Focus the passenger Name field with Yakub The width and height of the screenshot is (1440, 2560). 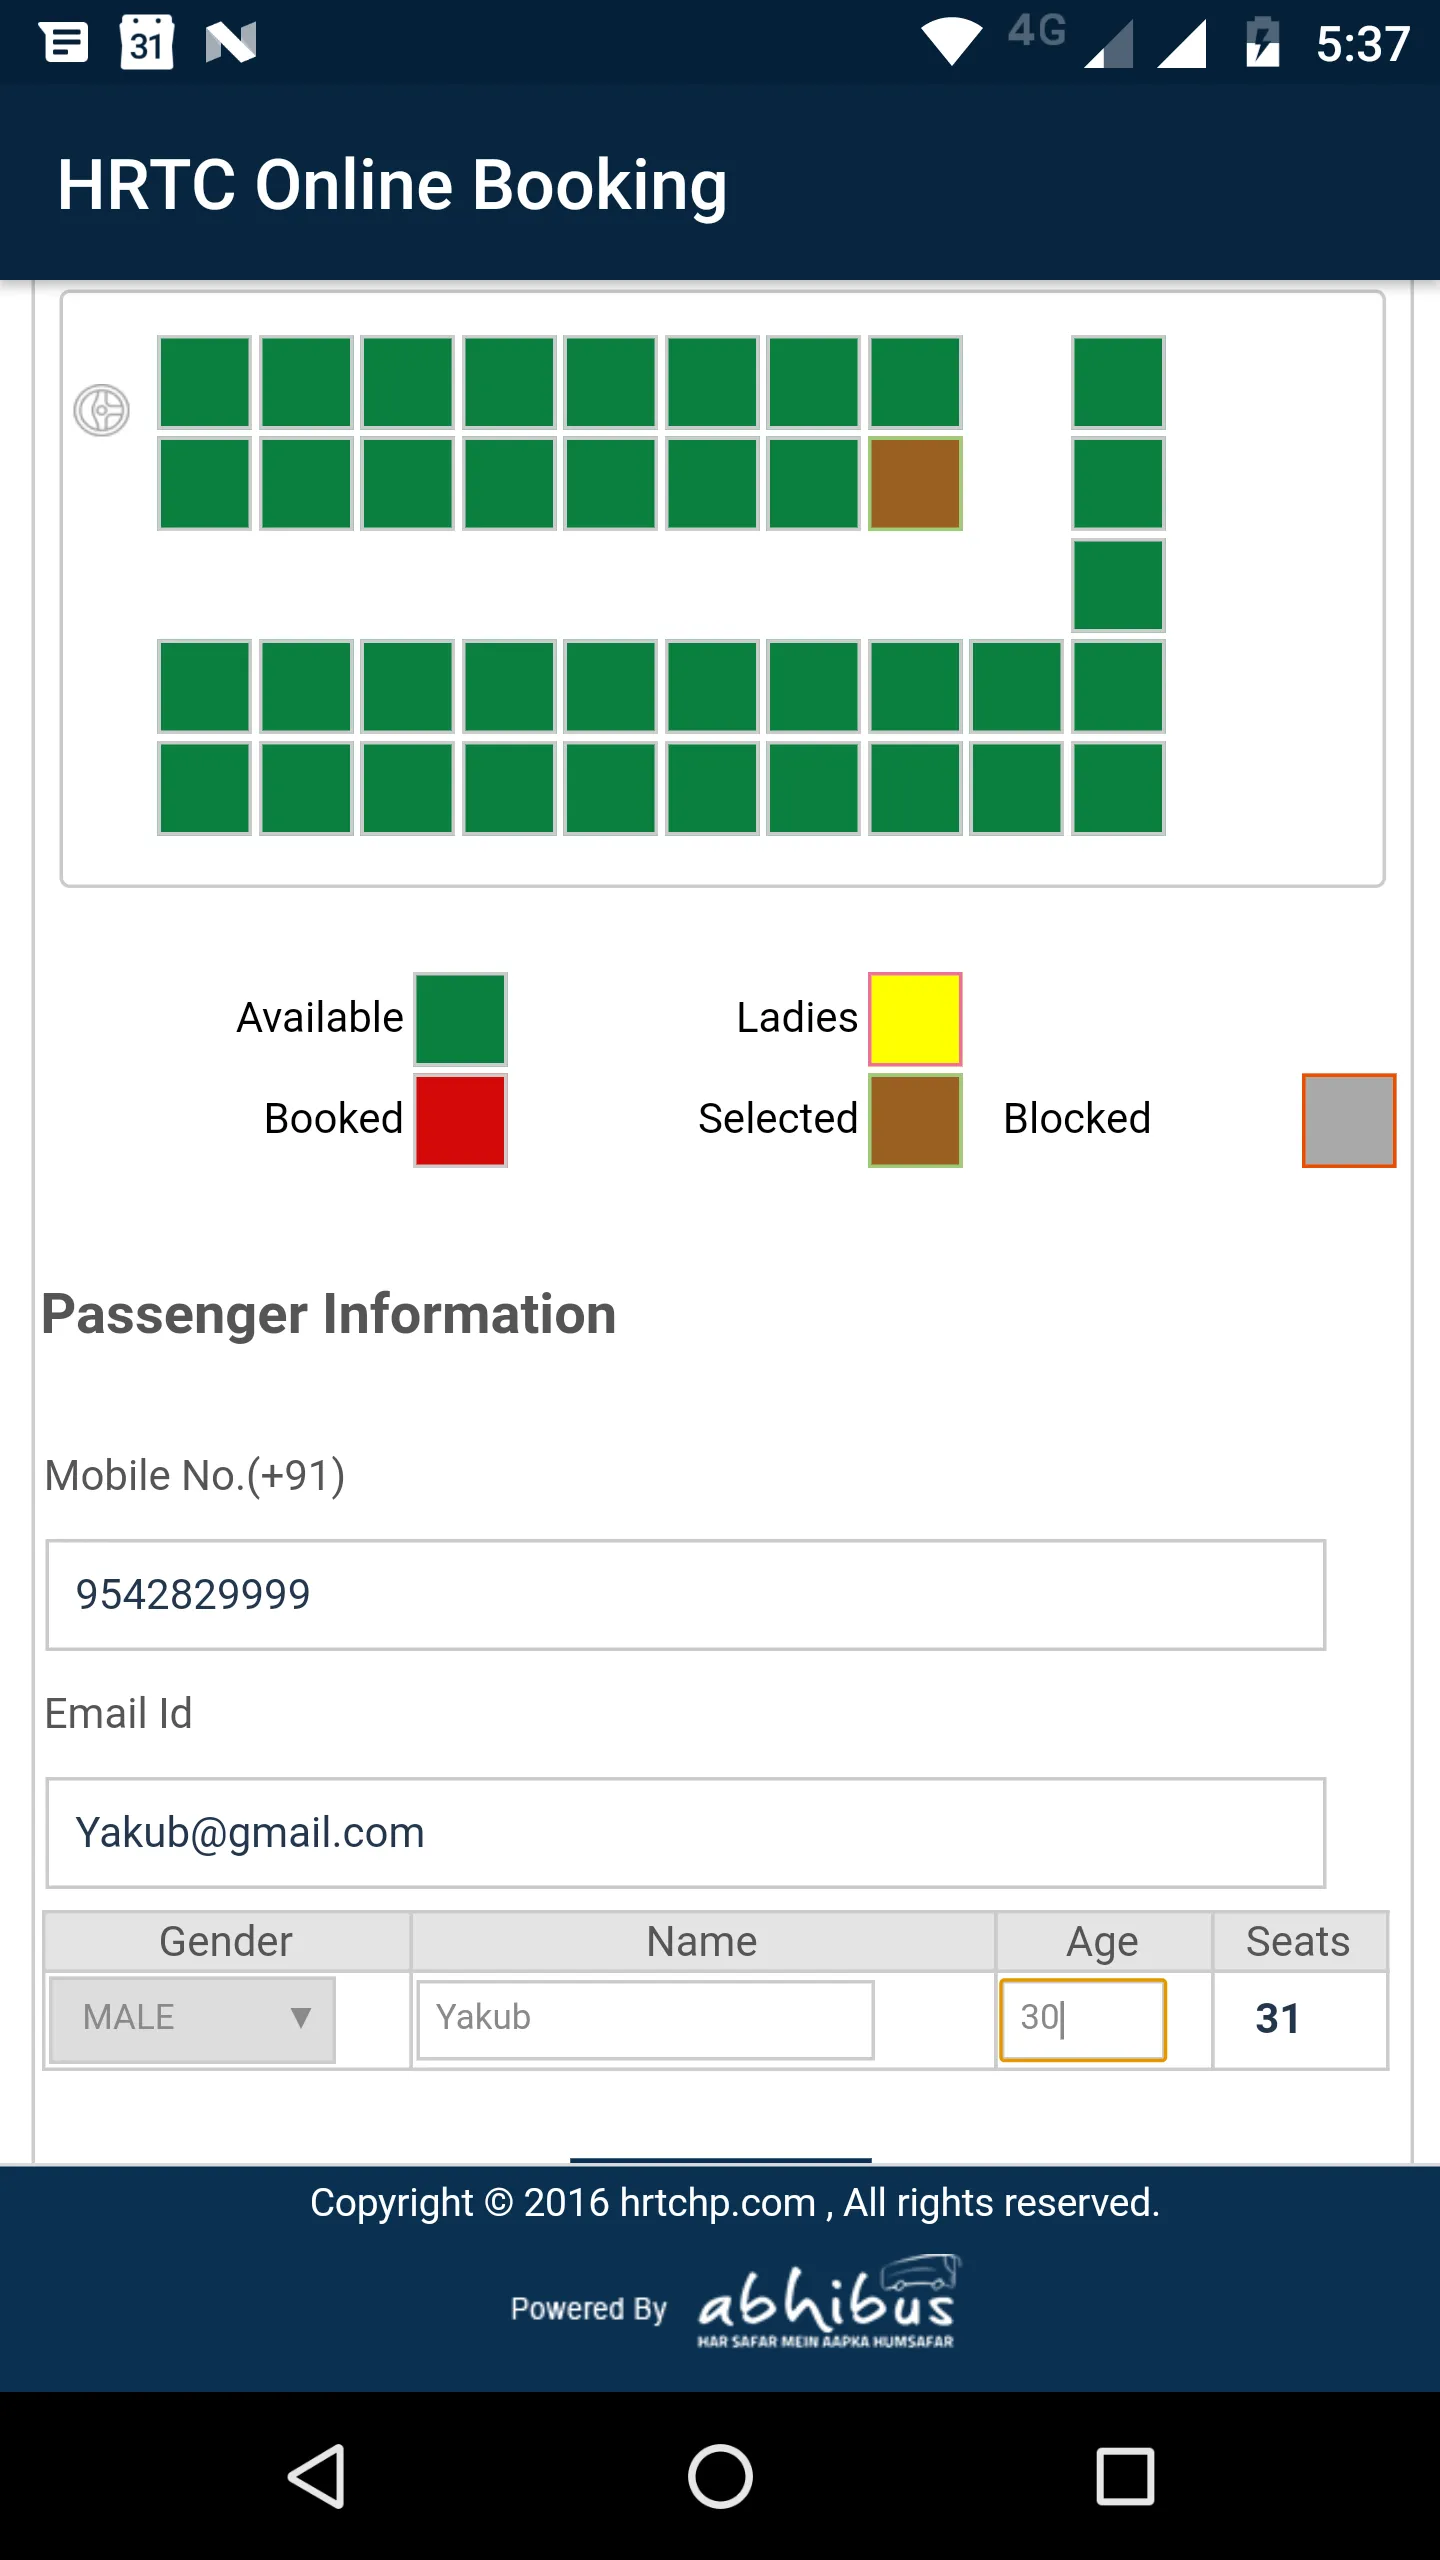tap(646, 2019)
